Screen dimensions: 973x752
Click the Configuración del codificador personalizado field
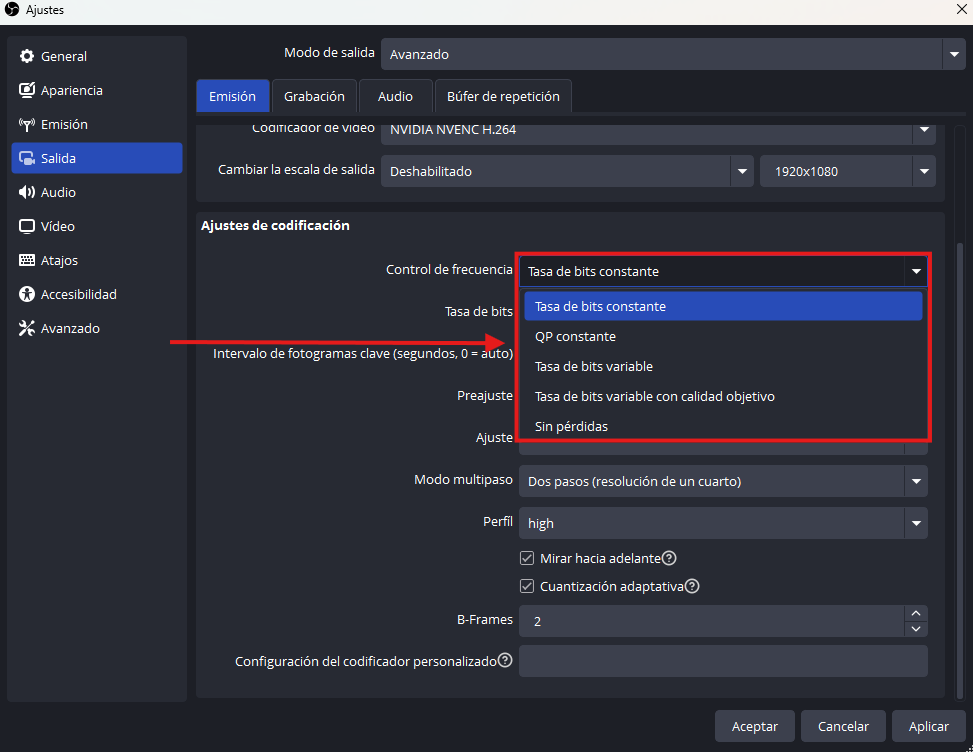pyautogui.click(x=722, y=661)
